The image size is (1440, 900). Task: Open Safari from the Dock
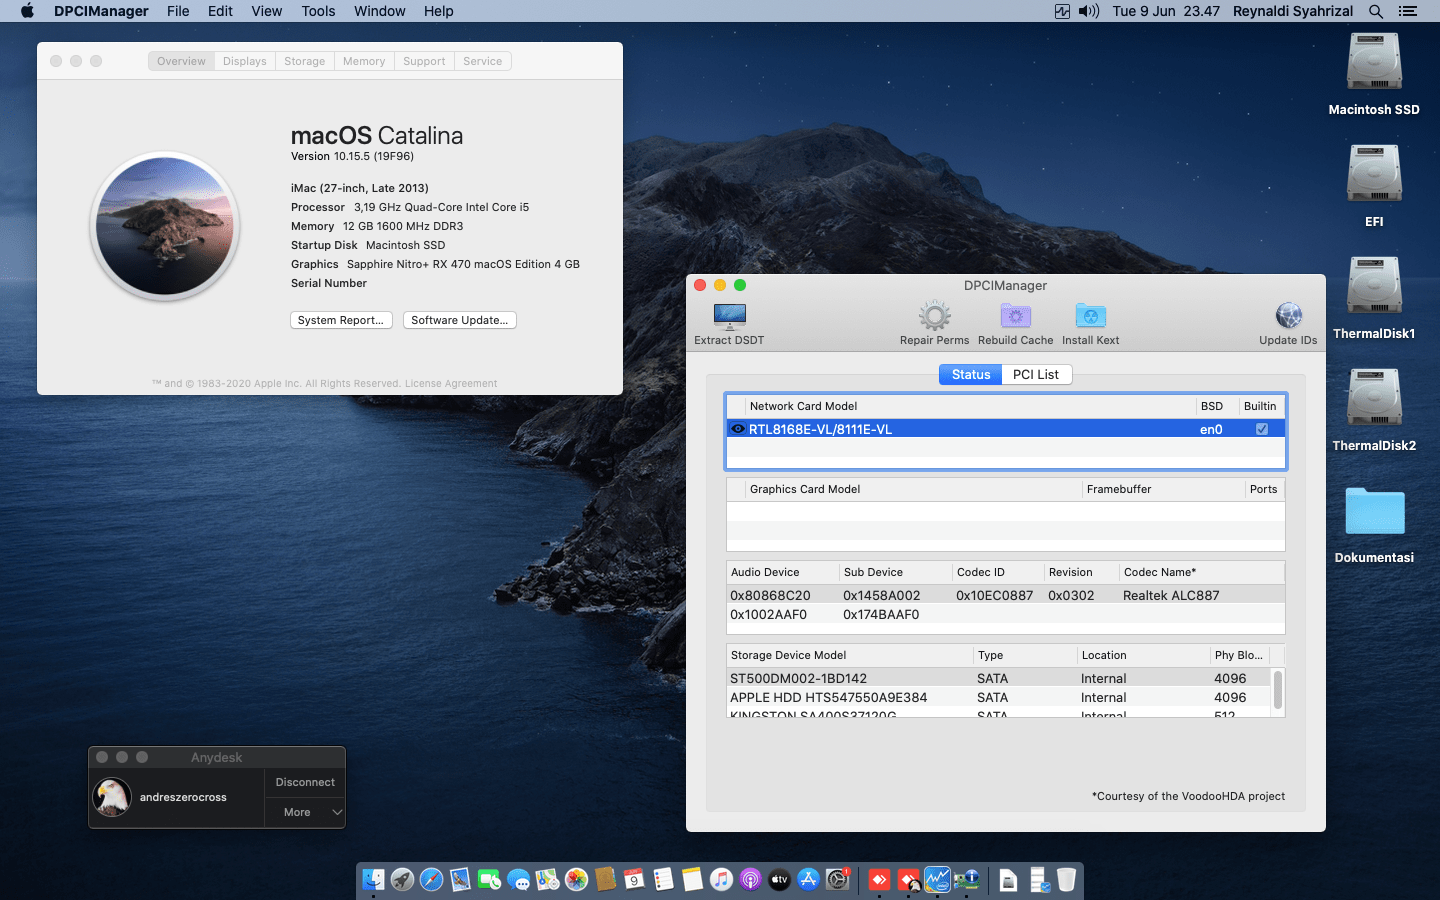(431, 880)
